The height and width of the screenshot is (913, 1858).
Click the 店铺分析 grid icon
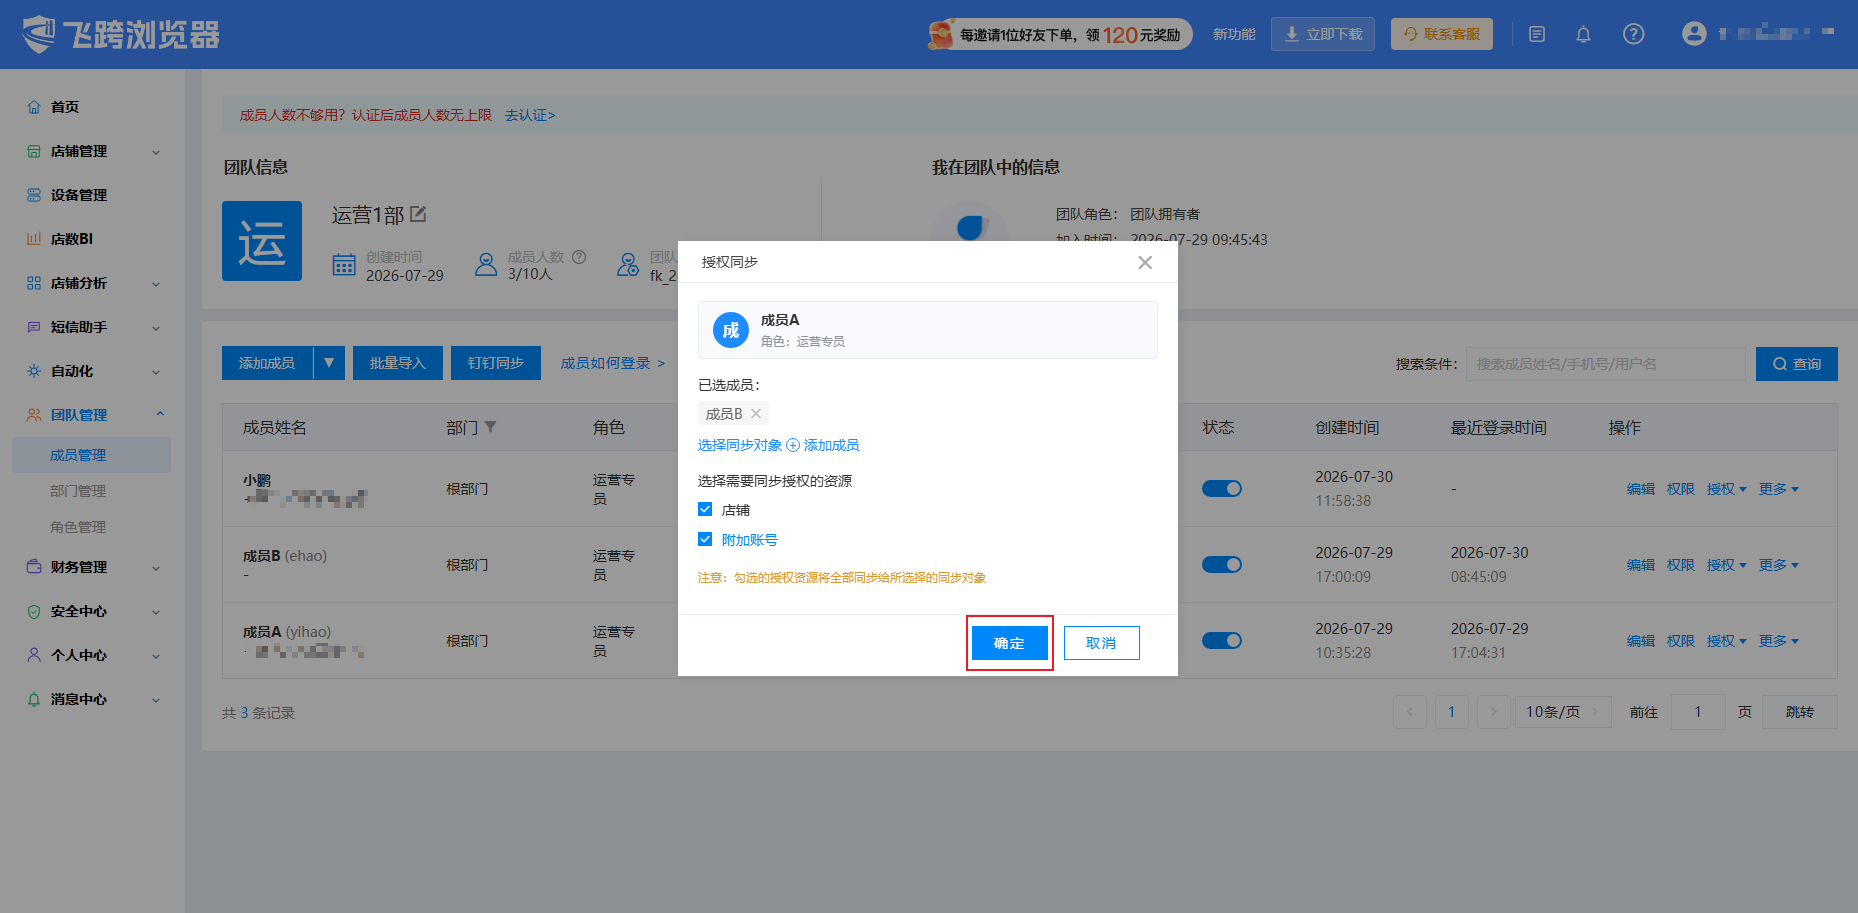34,283
